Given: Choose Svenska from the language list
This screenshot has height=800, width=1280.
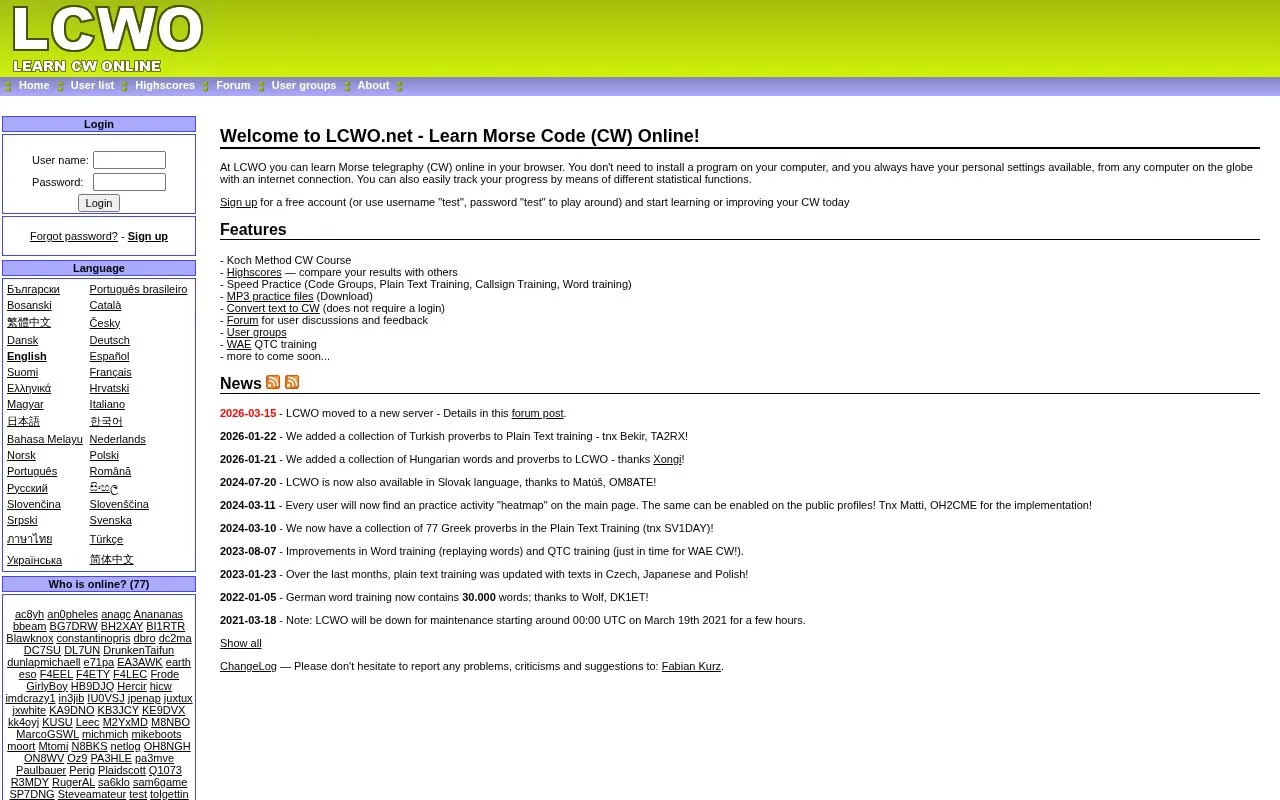Looking at the screenshot, I should (111, 520).
